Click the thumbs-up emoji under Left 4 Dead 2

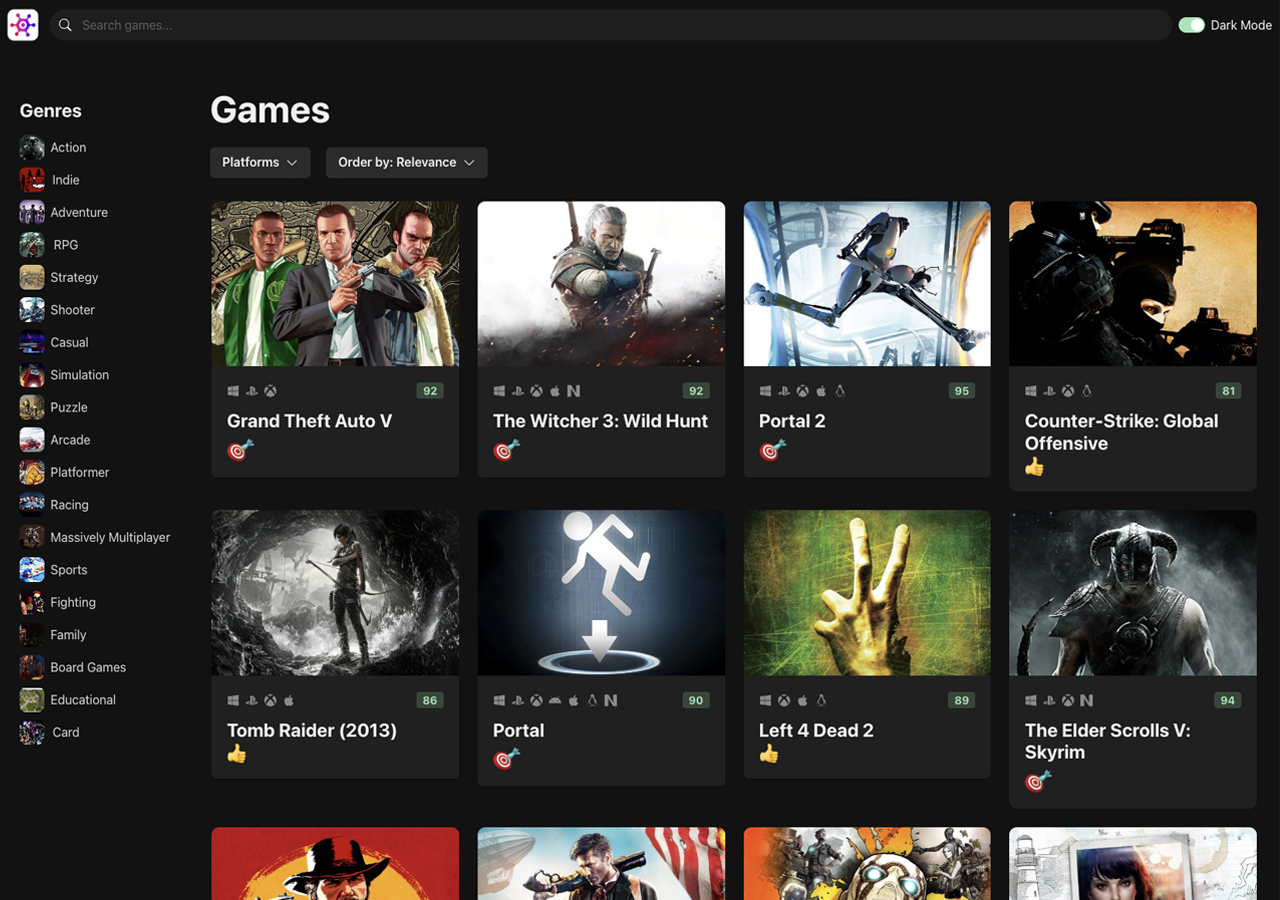click(x=768, y=753)
